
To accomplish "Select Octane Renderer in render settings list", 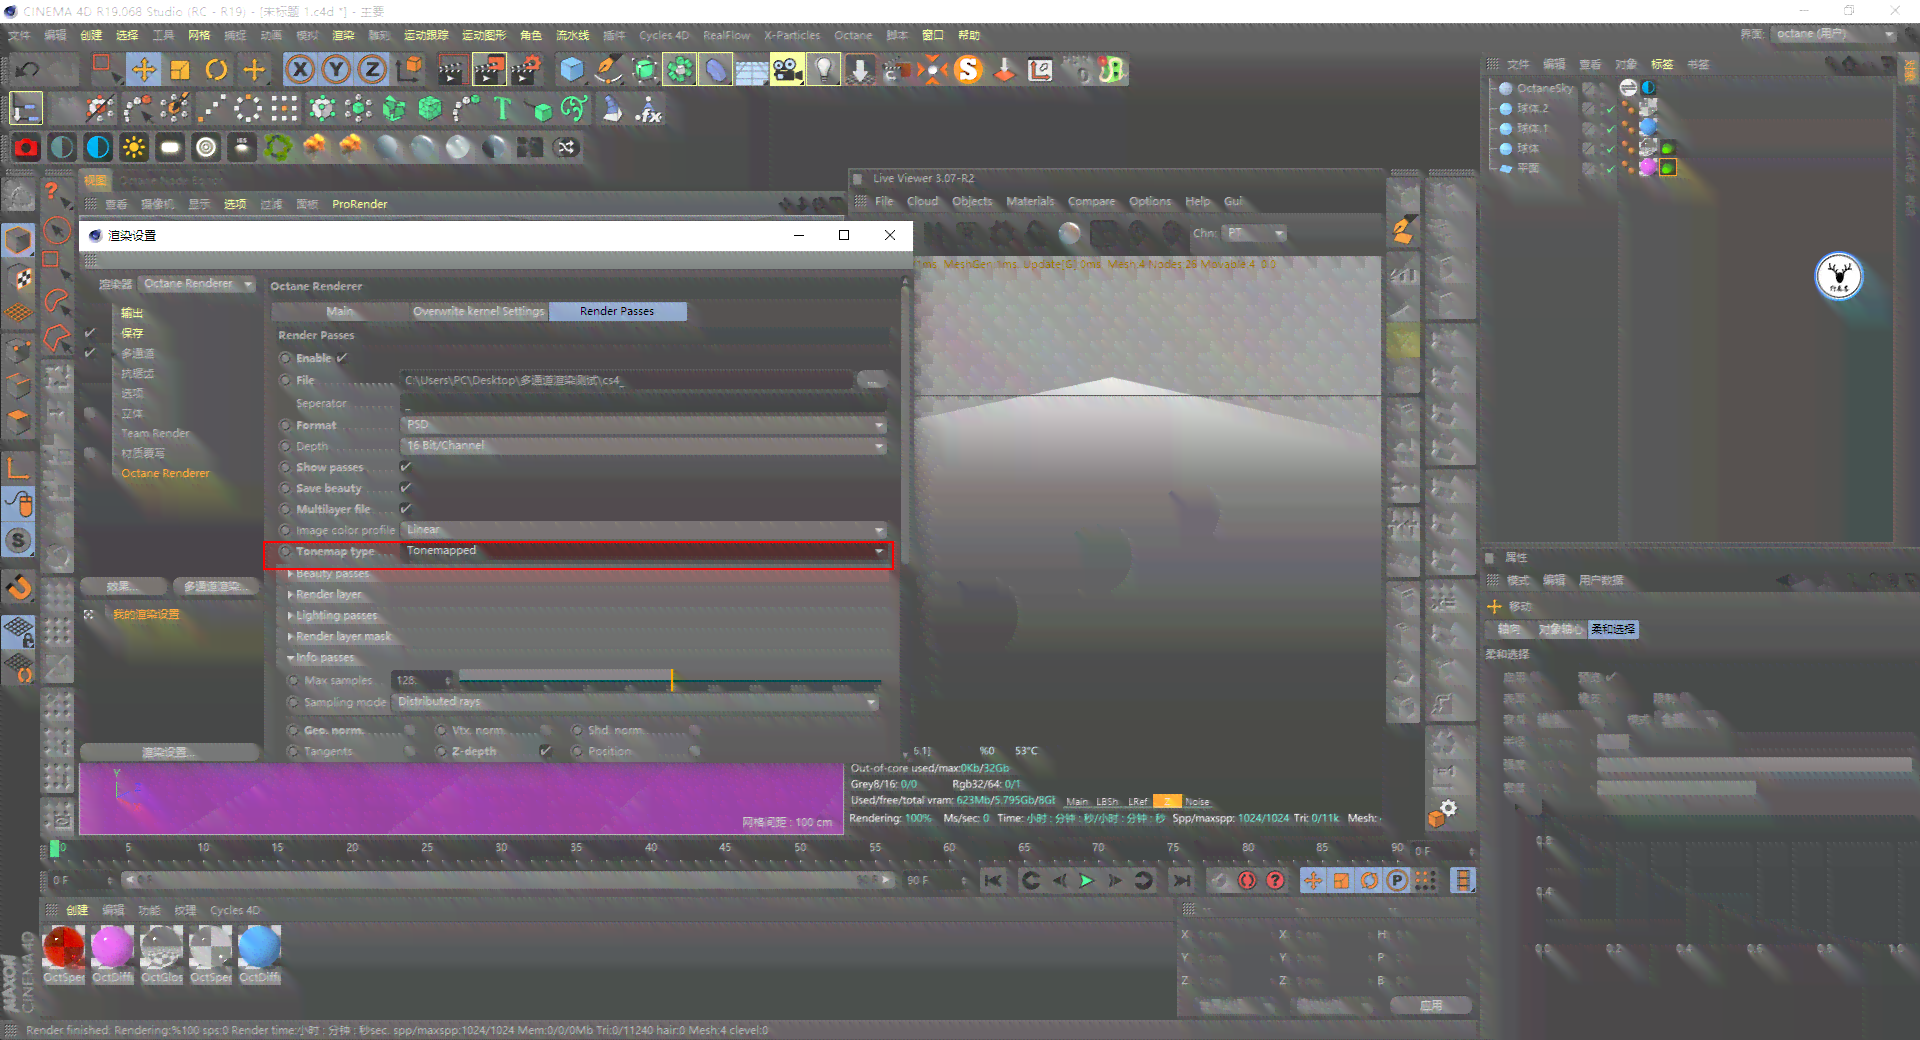I will (x=165, y=473).
